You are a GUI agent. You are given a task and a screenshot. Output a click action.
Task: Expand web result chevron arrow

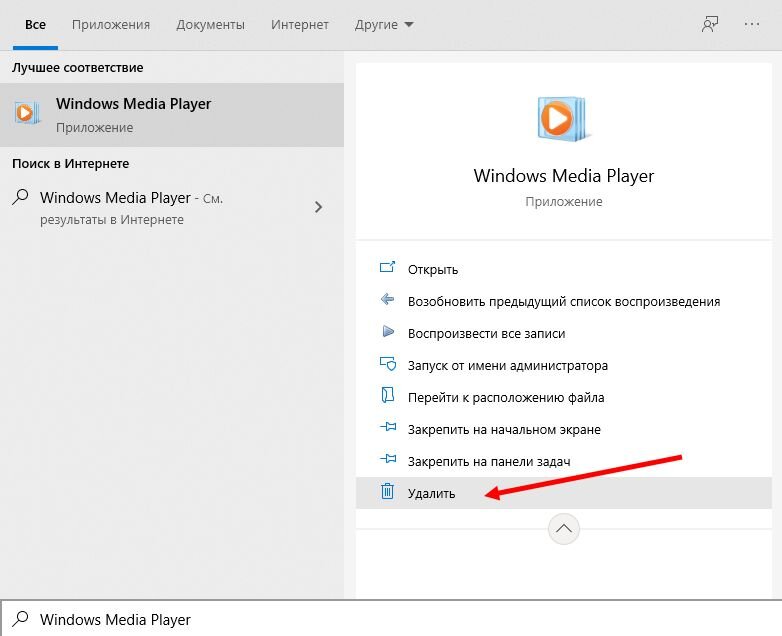[318, 207]
